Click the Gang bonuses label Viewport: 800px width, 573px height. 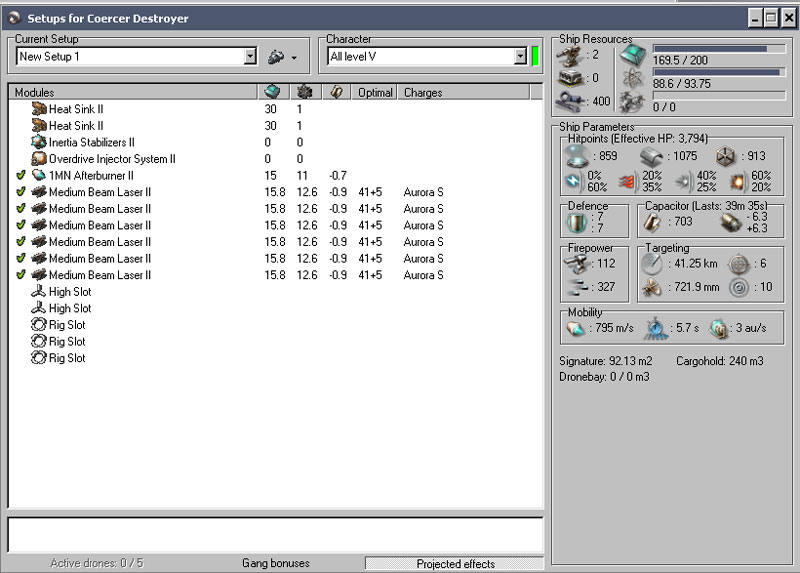point(276,563)
